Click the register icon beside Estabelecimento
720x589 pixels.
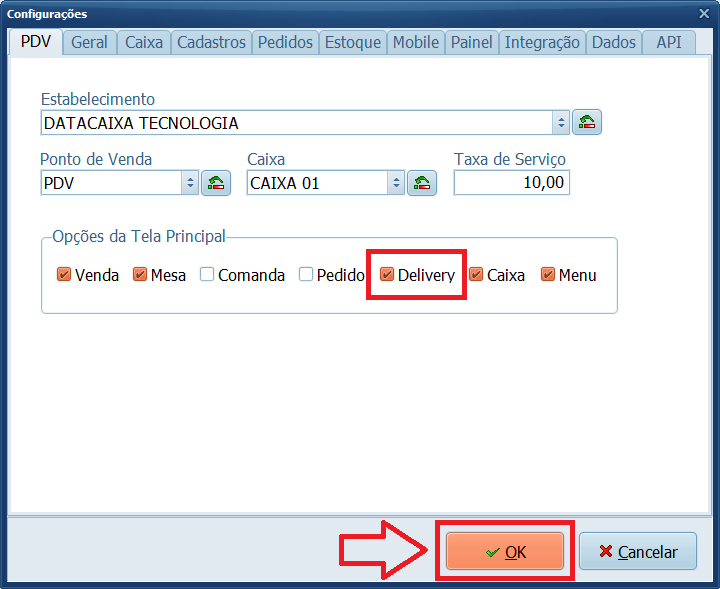click(x=587, y=122)
